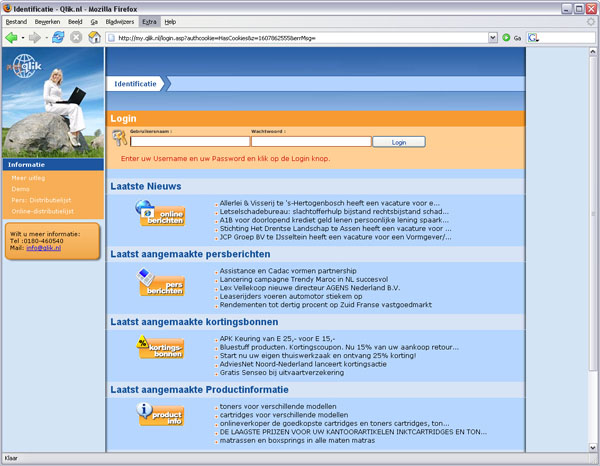Viewport: 600px width, 466px height.
Task: Open the Bladwijzers menu
Action: (118, 21)
